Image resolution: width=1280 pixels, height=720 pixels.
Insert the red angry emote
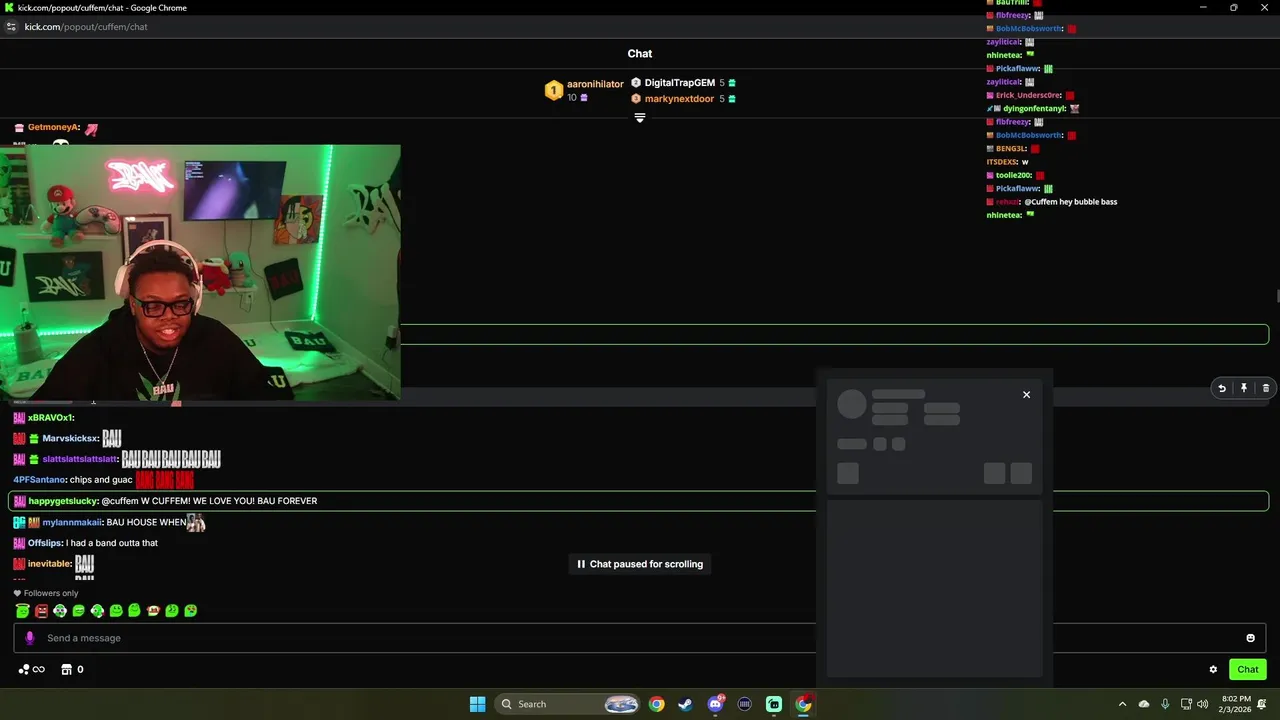pos(41,611)
